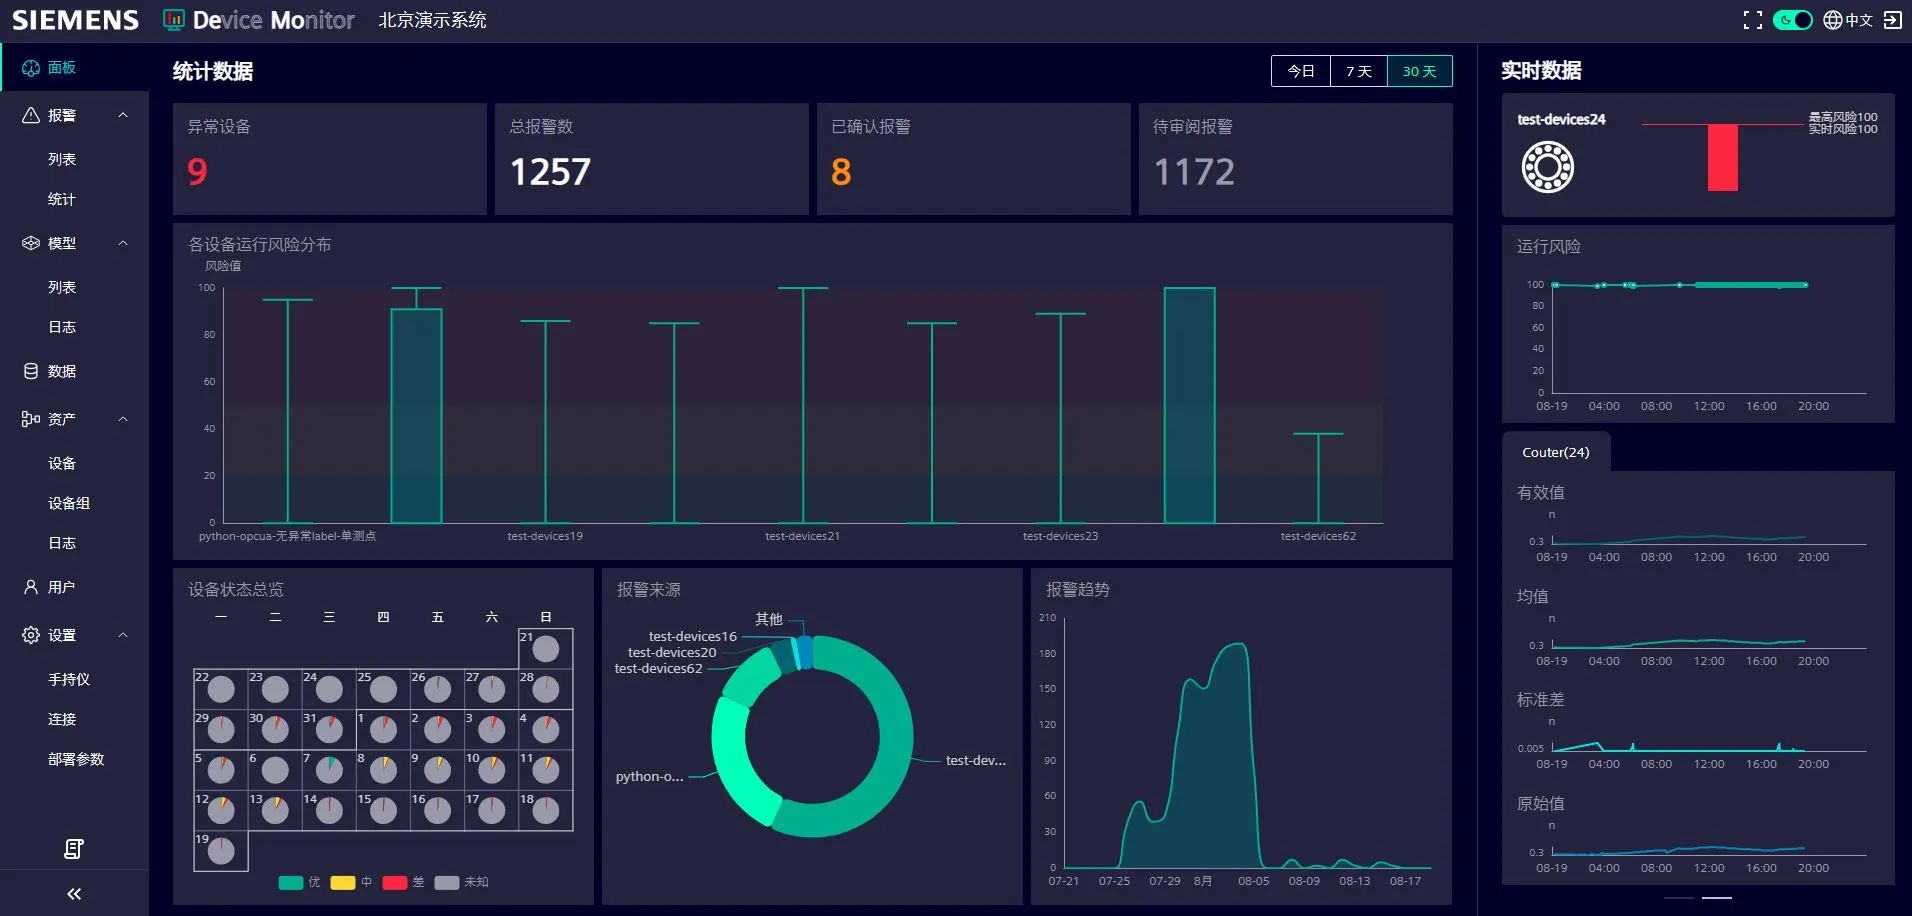Click the logout icon at top right
This screenshot has width=1912, height=916.
(1892, 20)
